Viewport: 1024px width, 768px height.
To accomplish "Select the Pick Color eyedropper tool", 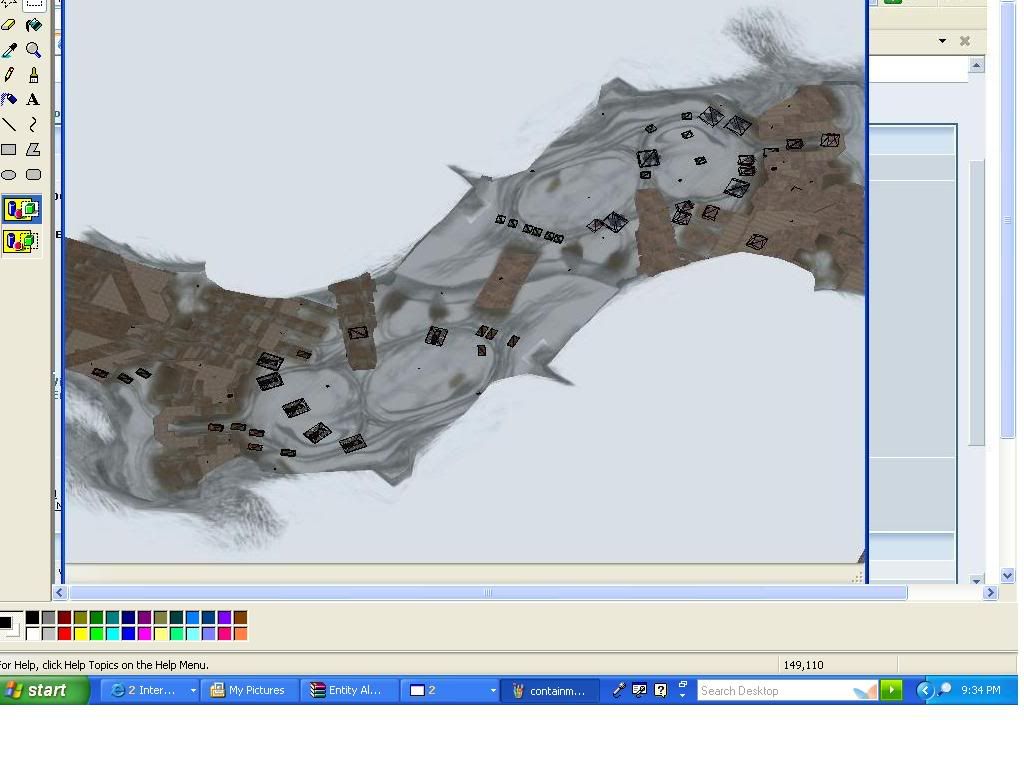I will 8,50.
